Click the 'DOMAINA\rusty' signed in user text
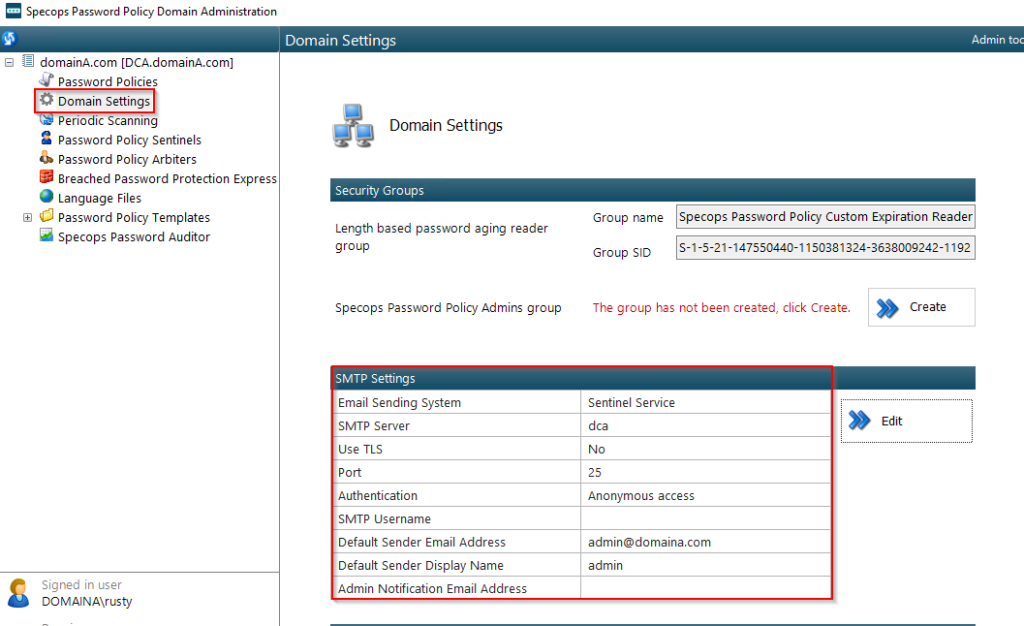Image resolution: width=1024 pixels, height=626 pixels. click(x=87, y=601)
